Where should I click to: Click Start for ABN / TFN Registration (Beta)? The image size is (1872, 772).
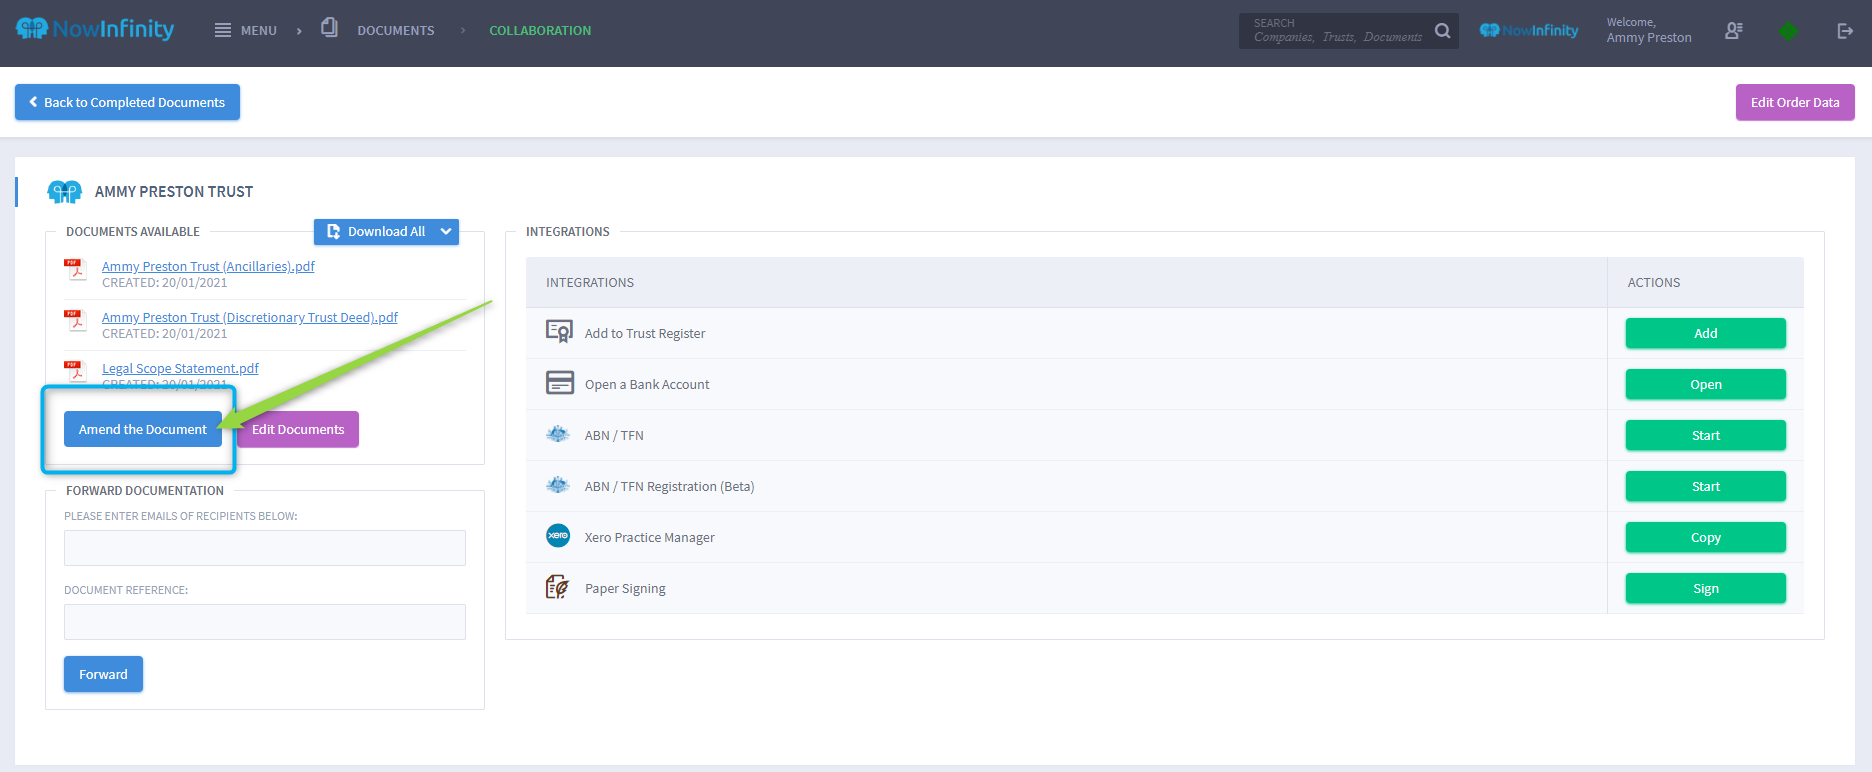click(1705, 486)
